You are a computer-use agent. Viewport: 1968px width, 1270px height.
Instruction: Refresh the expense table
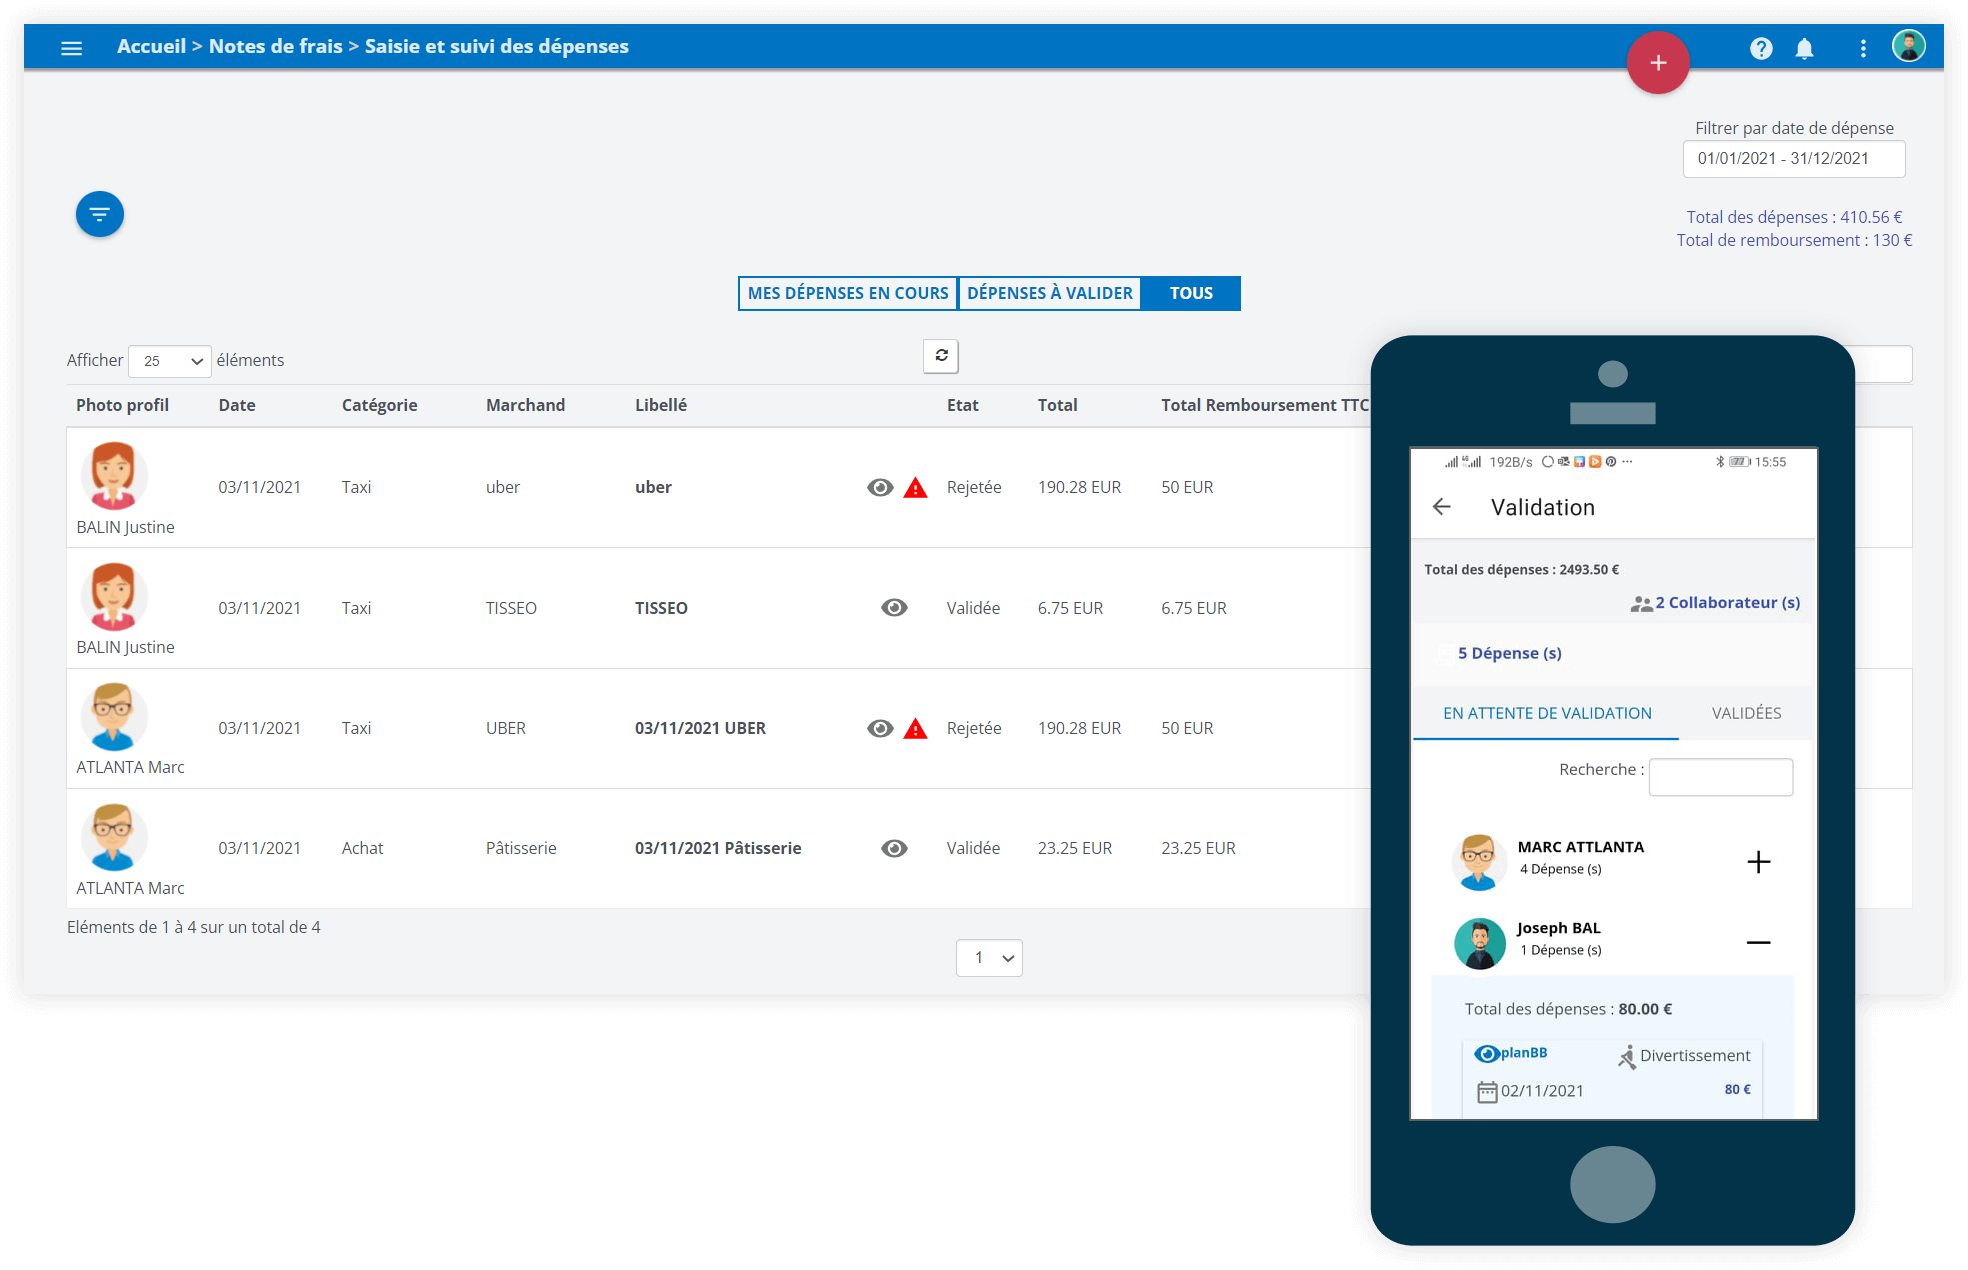click(x=940, y=356)
